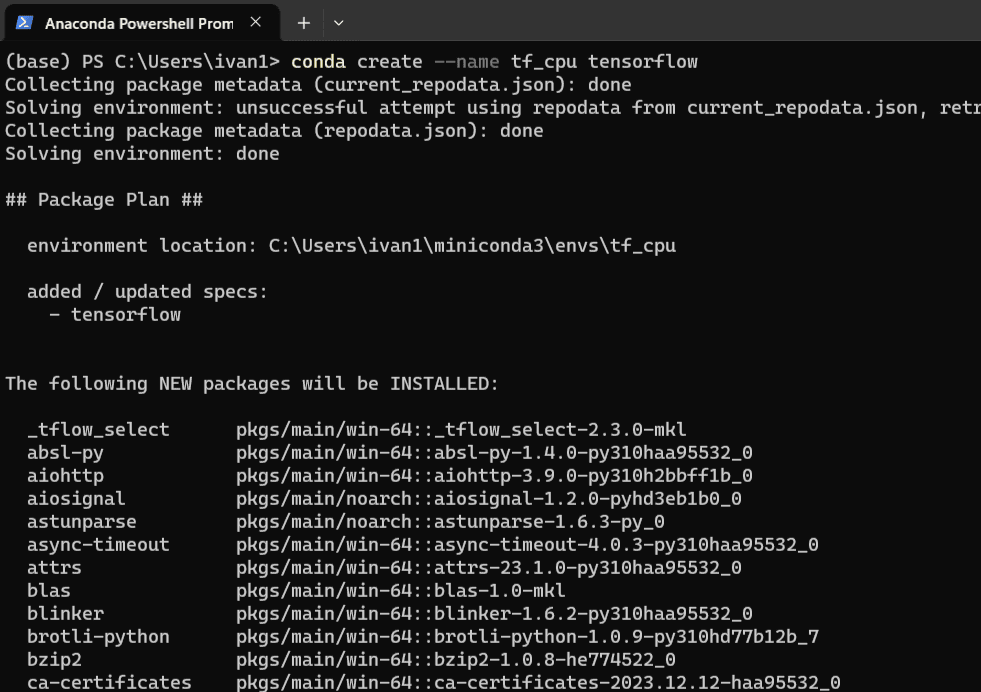Click the NEW packages will be INSTALLED line

(252, 384)
